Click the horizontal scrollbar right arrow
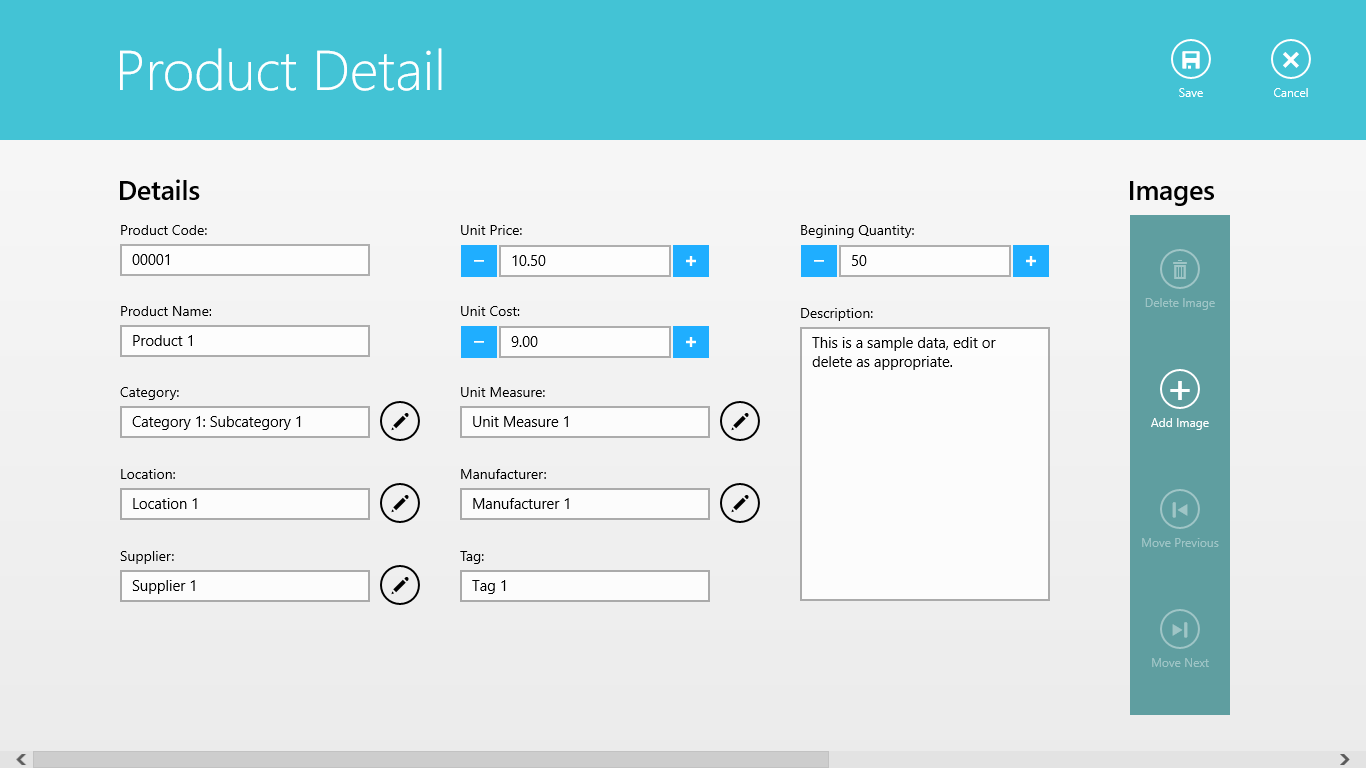The width and height of the screenshot is (1366, 768). click(x=1345, y=760)
